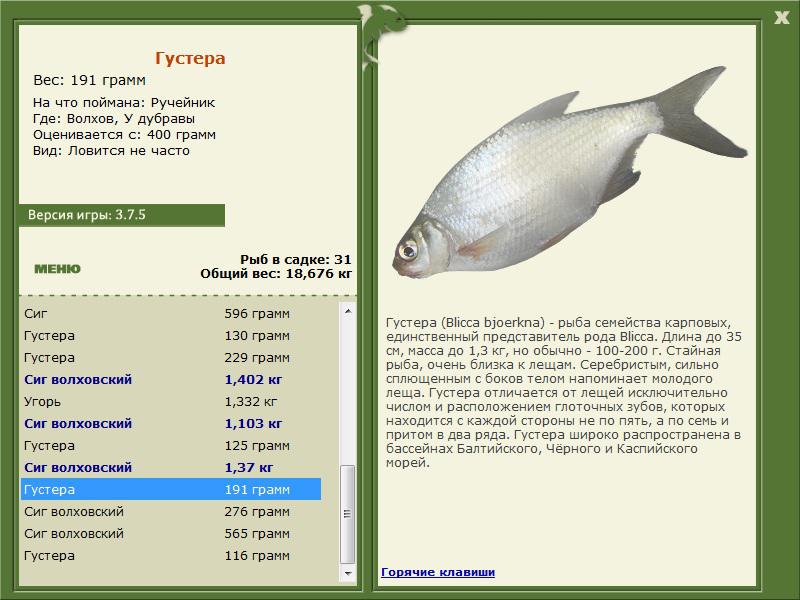Image resolution: width=800 pixels, height=600 pixels.
Task: Select the Сиг волховский 1,37 кг row
Action: [x=170, y=467]
